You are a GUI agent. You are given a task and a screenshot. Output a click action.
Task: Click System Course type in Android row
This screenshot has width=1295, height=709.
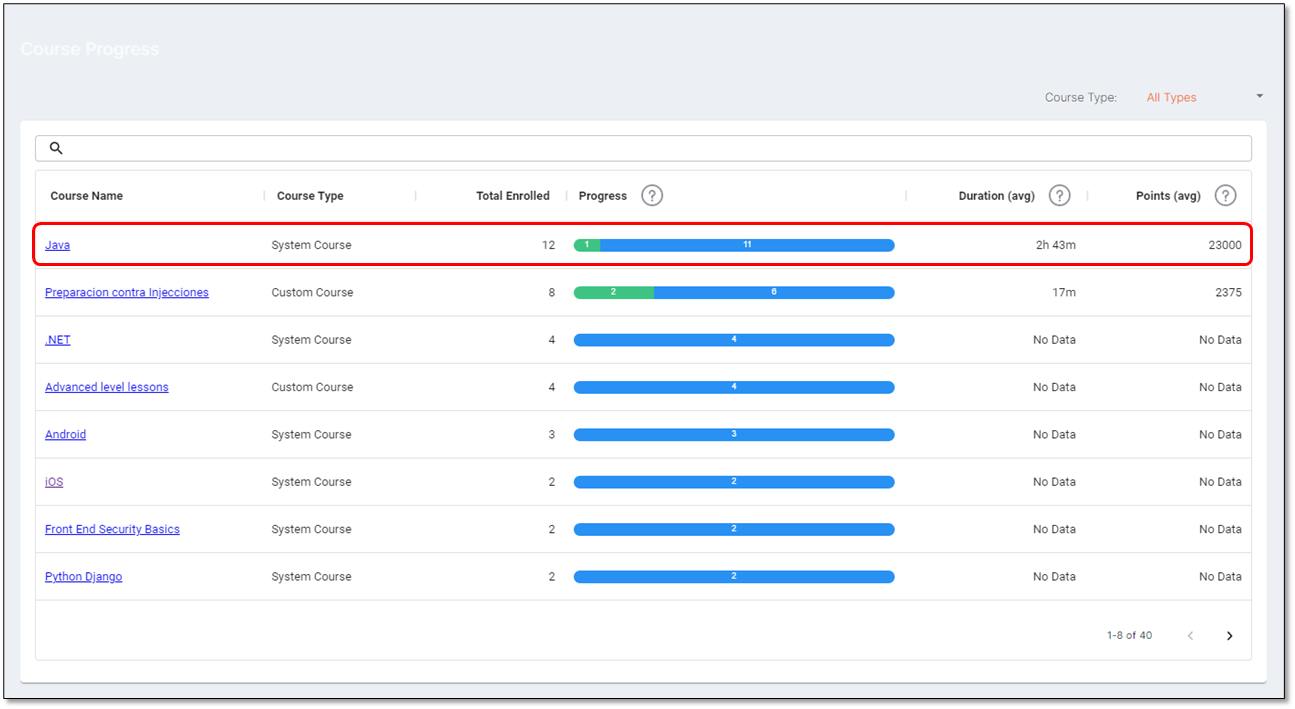pos(311,434)
